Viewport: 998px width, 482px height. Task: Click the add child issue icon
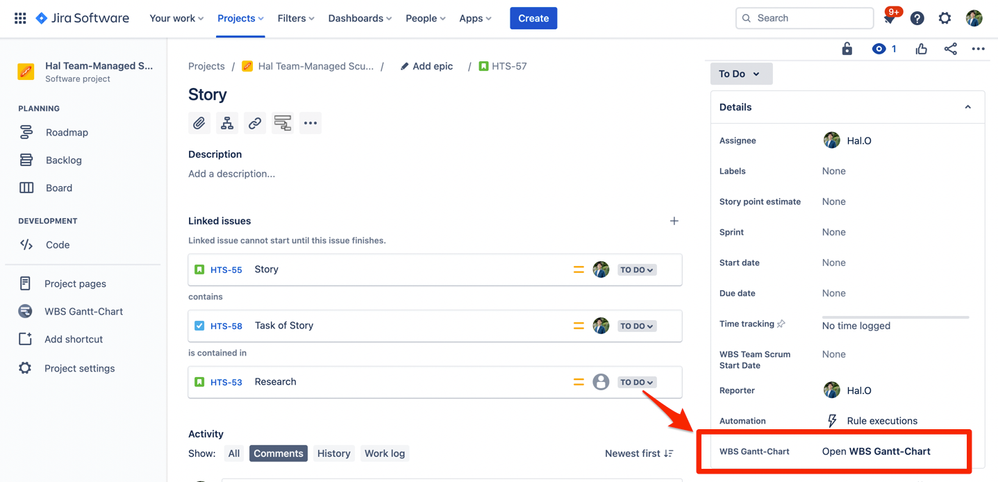click(x=227, y=123)
